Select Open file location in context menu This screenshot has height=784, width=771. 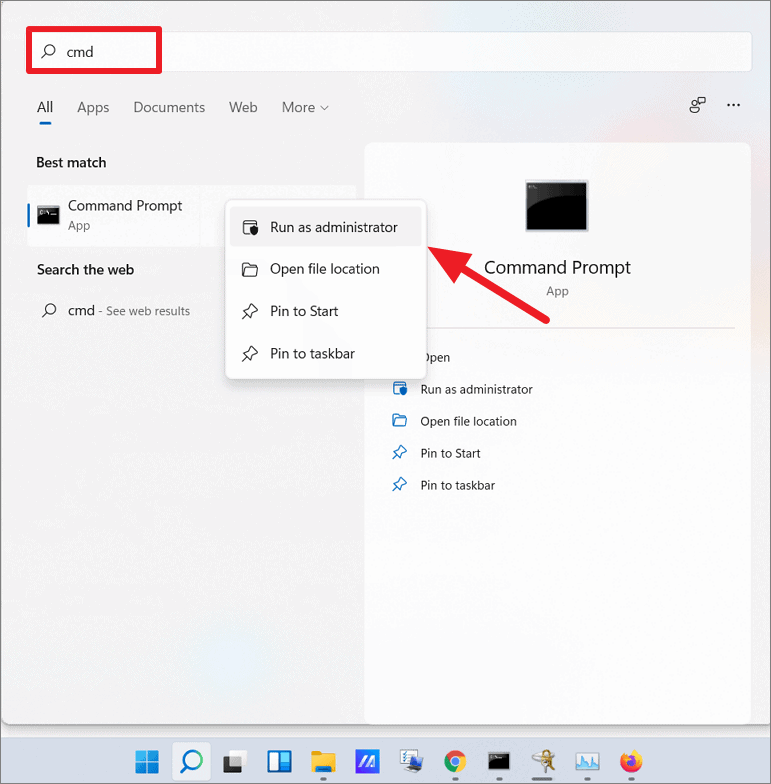coord(326,269)
